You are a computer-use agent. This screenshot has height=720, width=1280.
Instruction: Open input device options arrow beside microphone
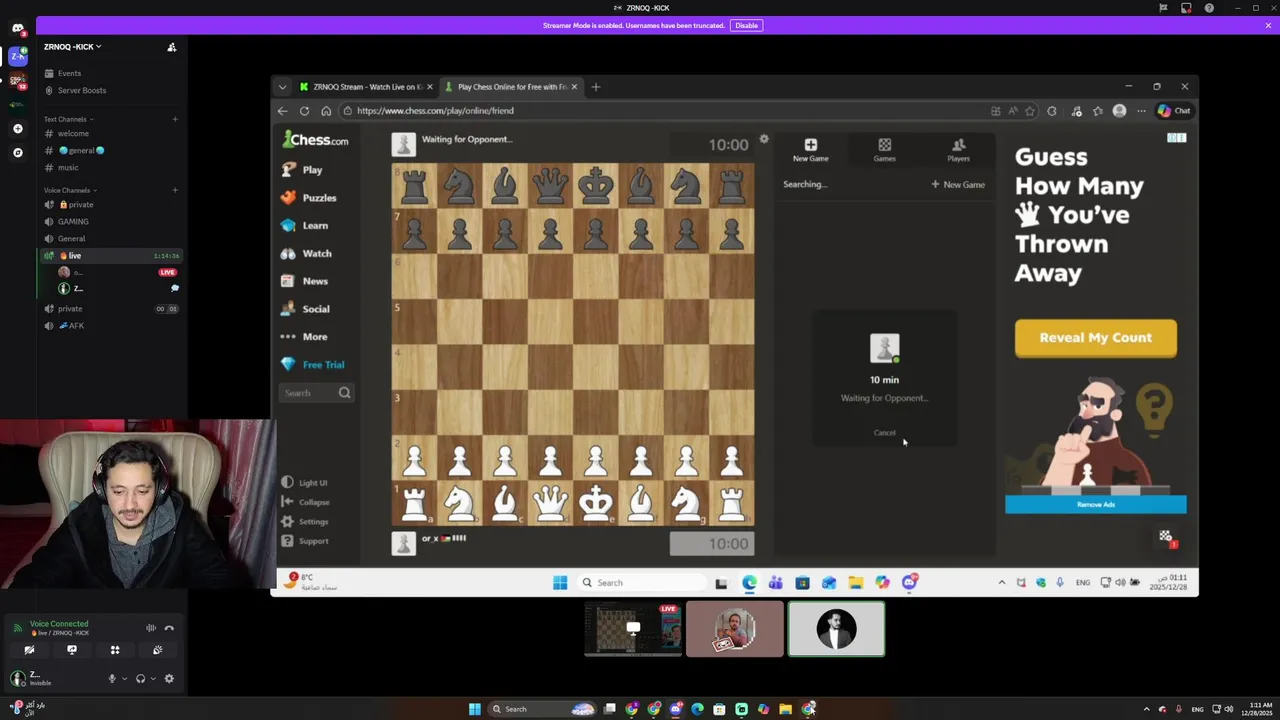(x=124, y=679)
